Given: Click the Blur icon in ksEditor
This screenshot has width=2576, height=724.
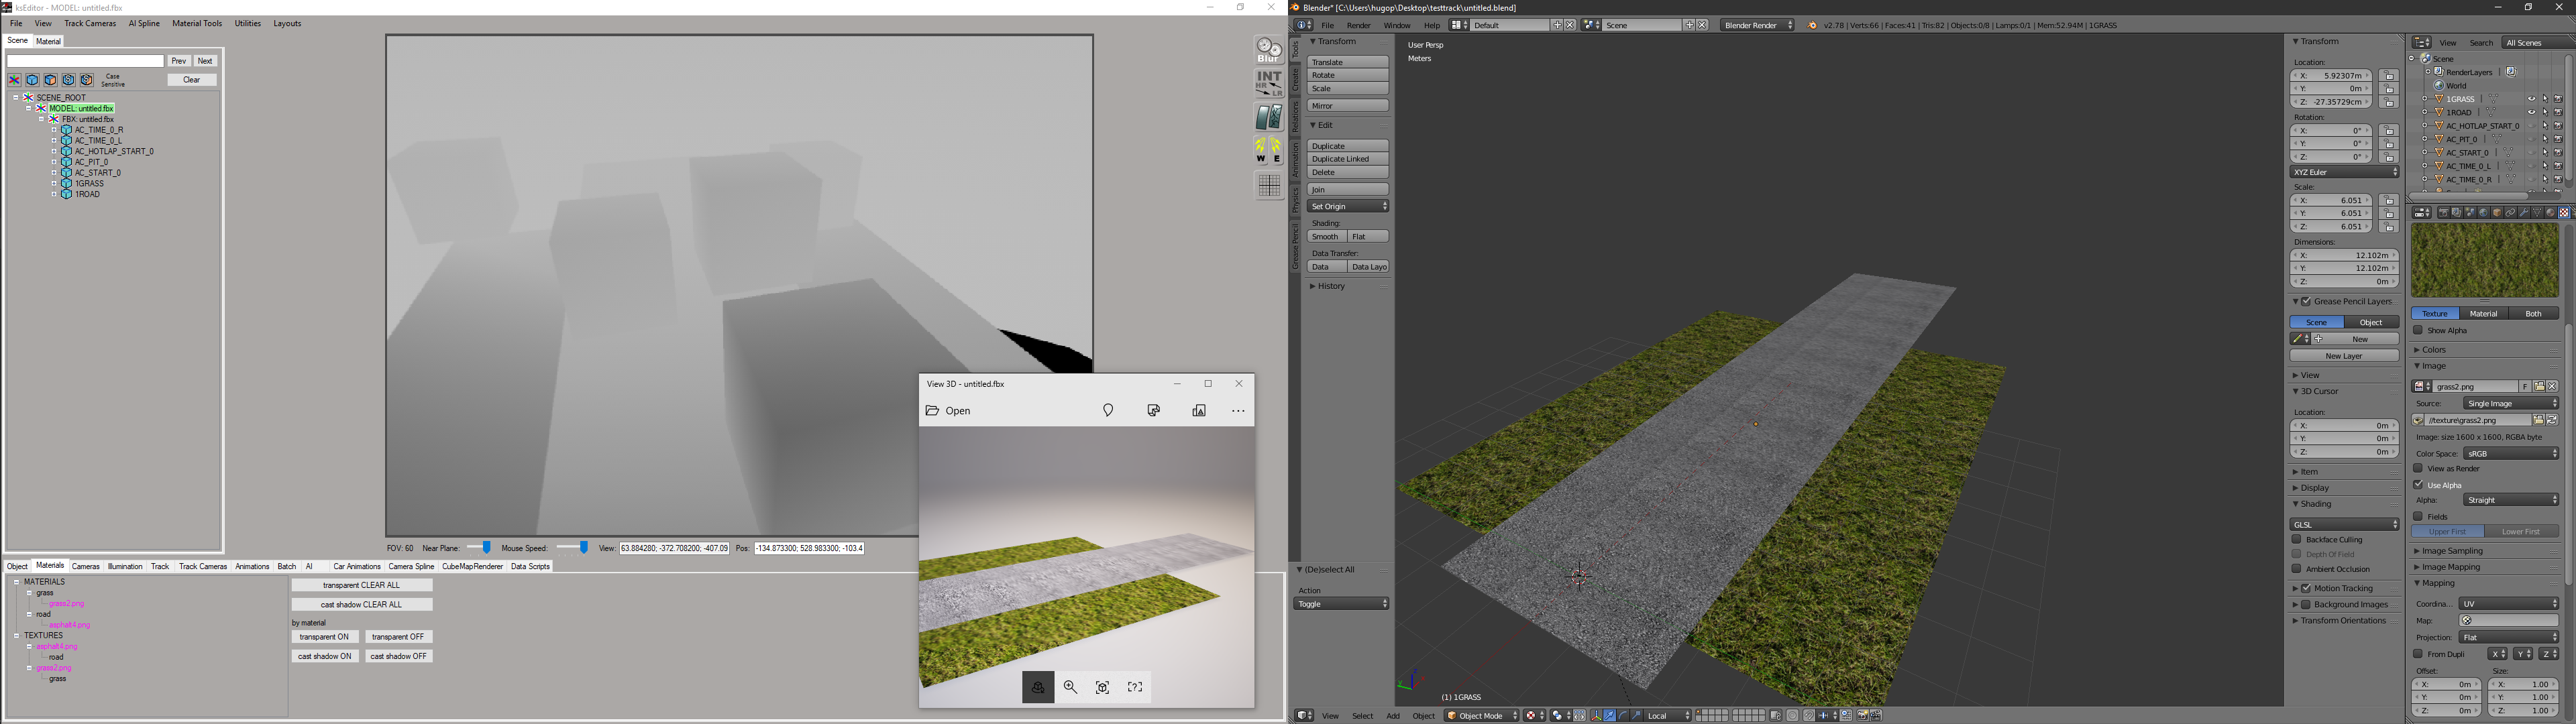Looking at the screenshot, I should [x=1269, y=50].
